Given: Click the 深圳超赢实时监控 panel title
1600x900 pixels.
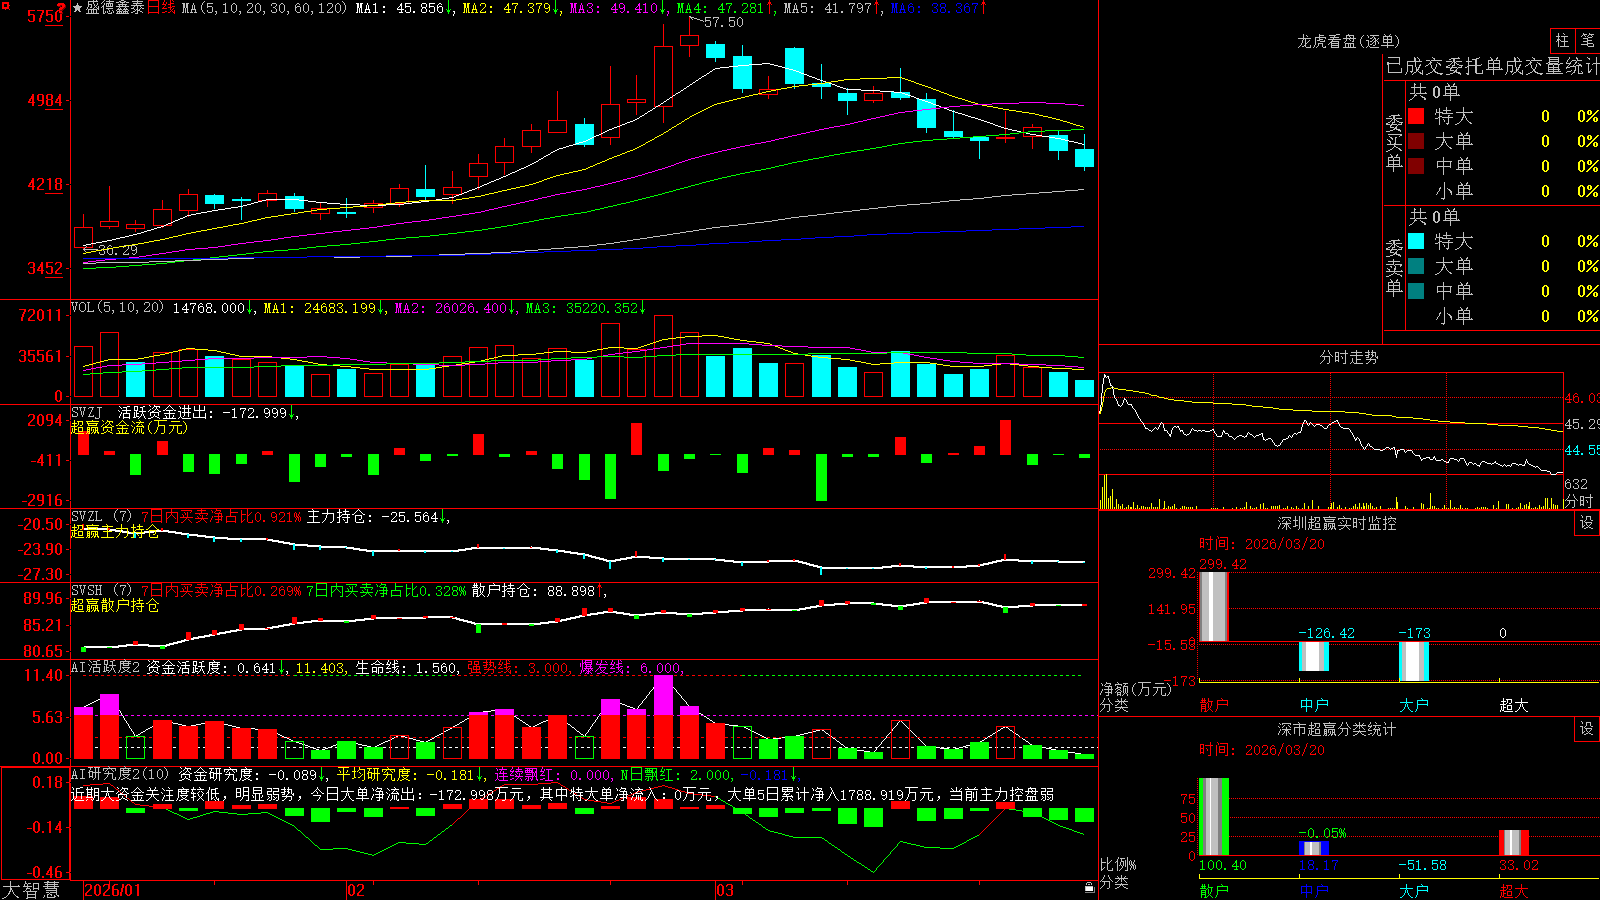Looking at the screenshot, I should [1337, 523].
